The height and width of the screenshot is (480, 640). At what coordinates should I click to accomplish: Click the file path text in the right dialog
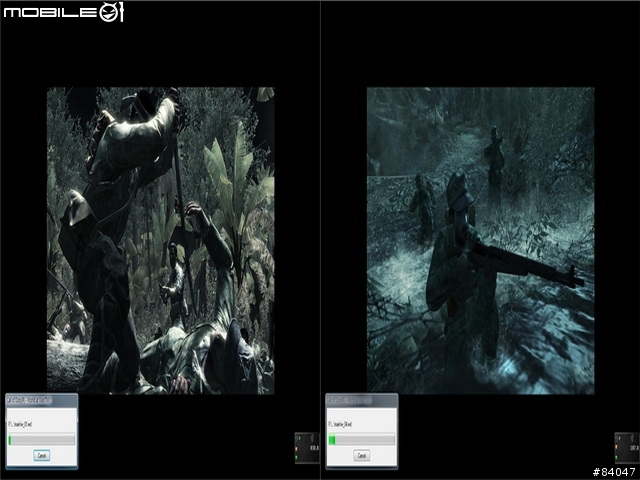(x=340, y=424)
